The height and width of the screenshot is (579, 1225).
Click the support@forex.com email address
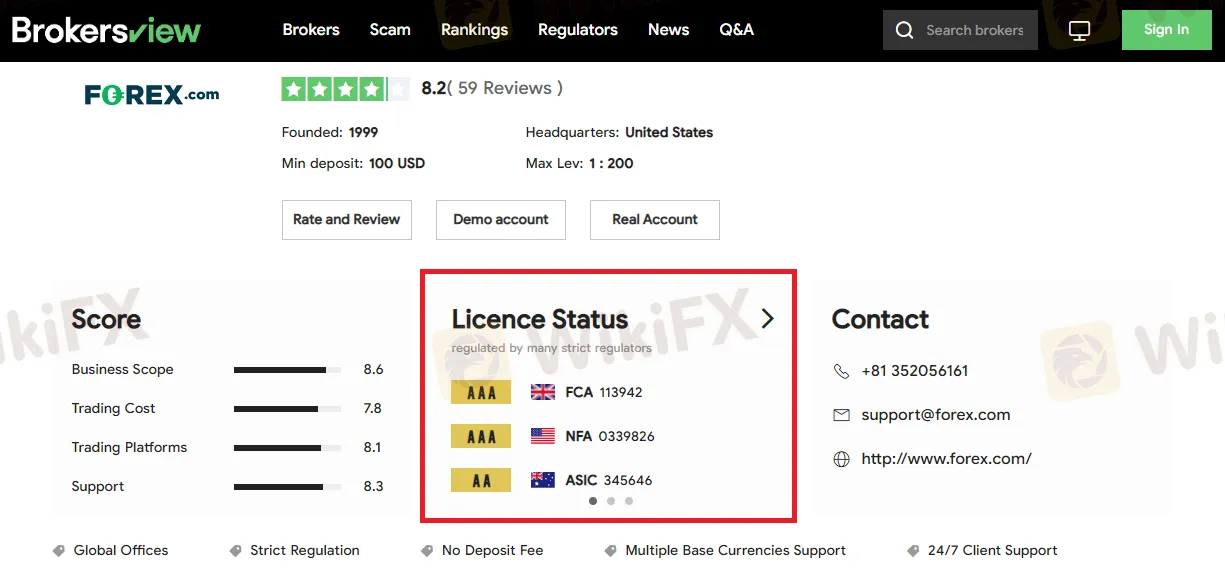coord(936,415)
